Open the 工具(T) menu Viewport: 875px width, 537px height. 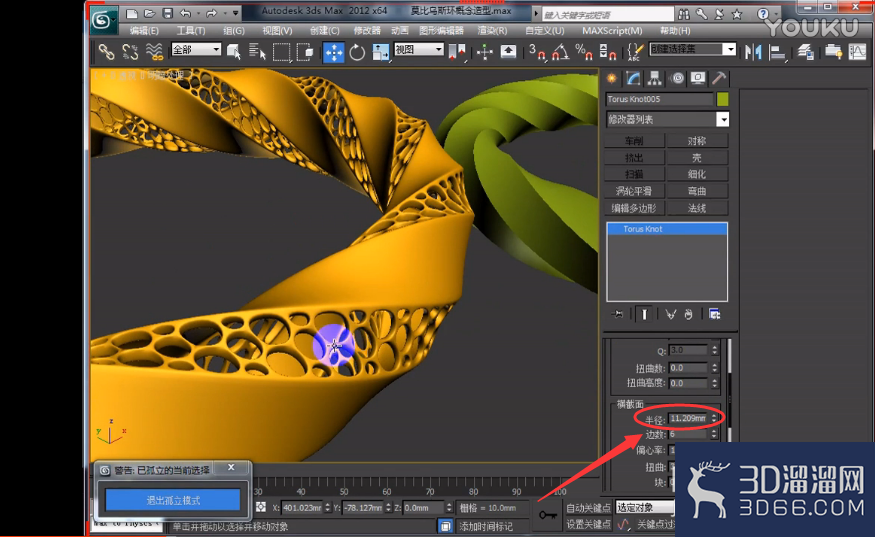191,31
